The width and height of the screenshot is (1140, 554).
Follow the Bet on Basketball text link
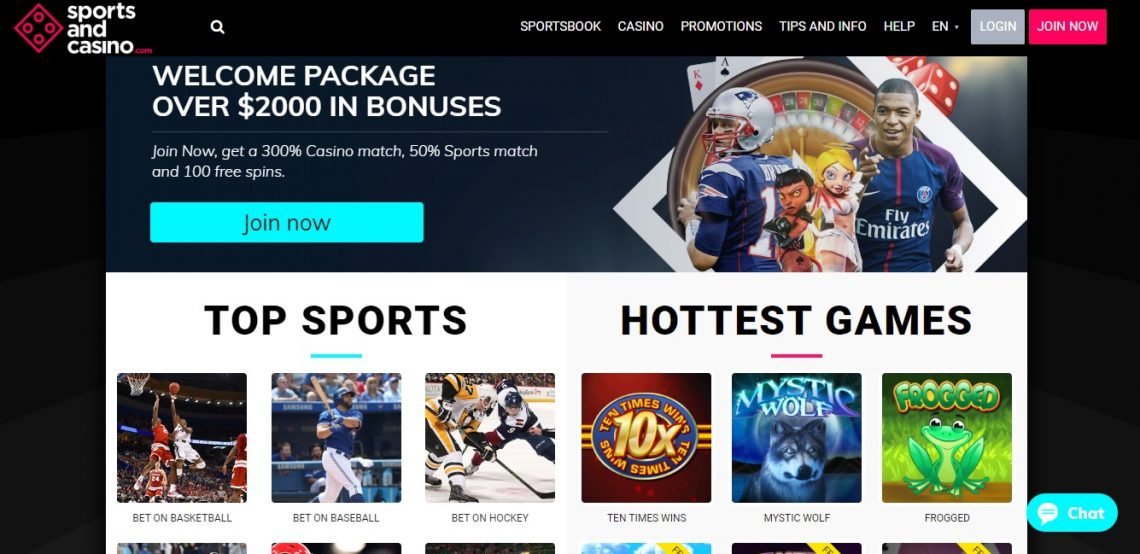[182, 518]
